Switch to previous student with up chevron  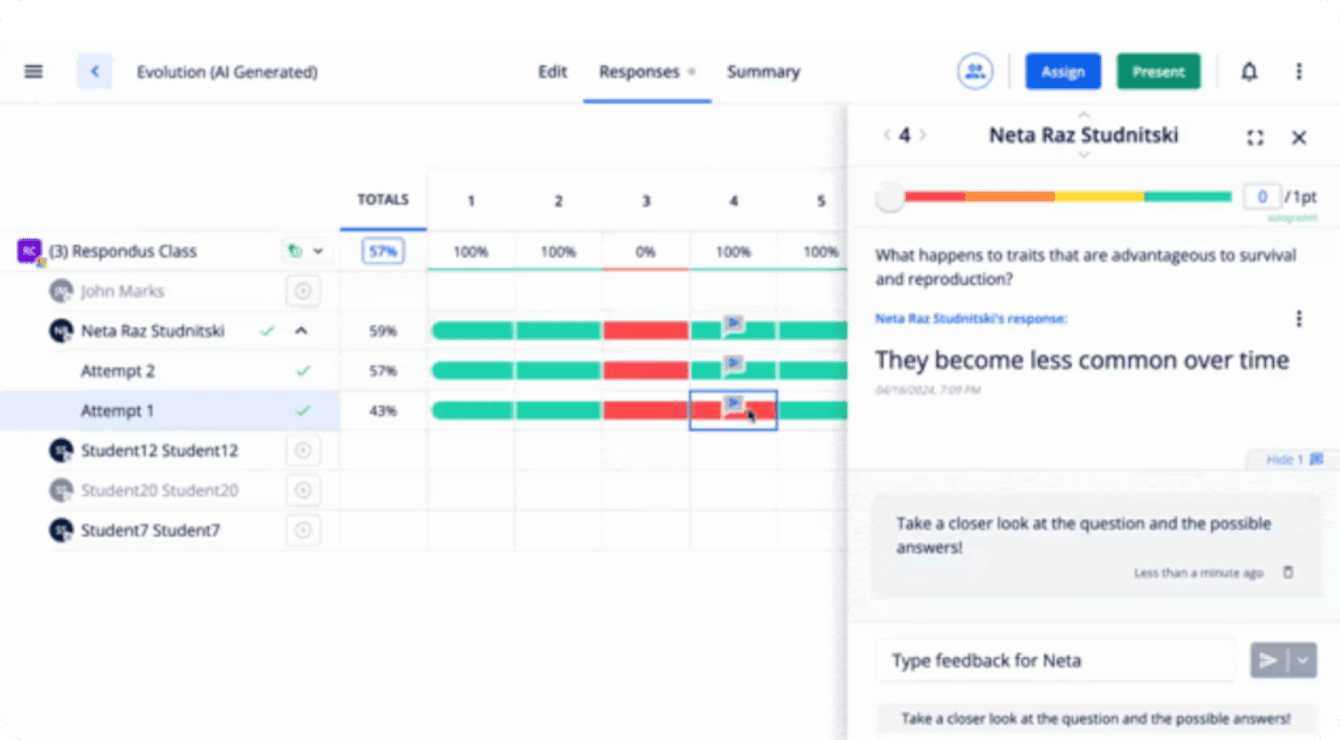pos(1084,115)
